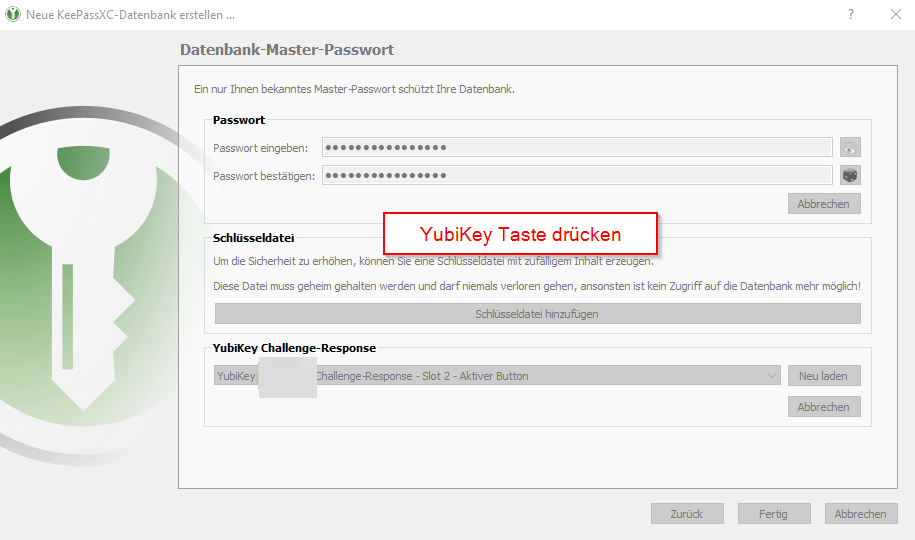Toggle password visibility with the eye icon
The height and width of the screenshot is (540, 915).
pos(850,148)
